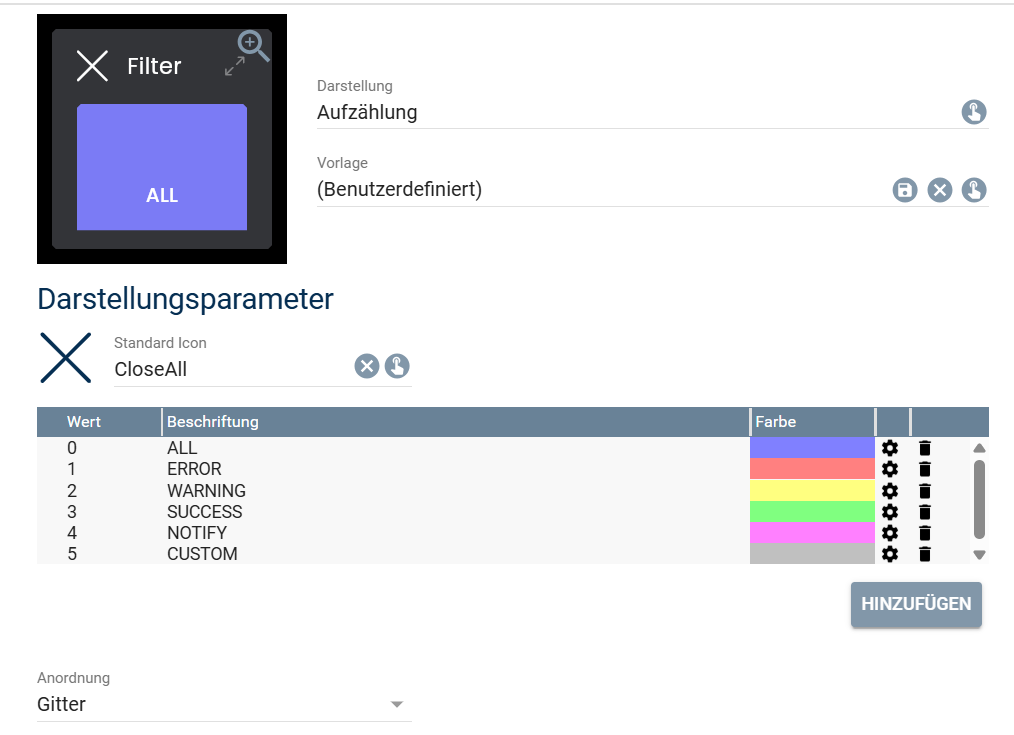
Task: Clear the Standard Icon CloseAll value
Action: point(367,366)
